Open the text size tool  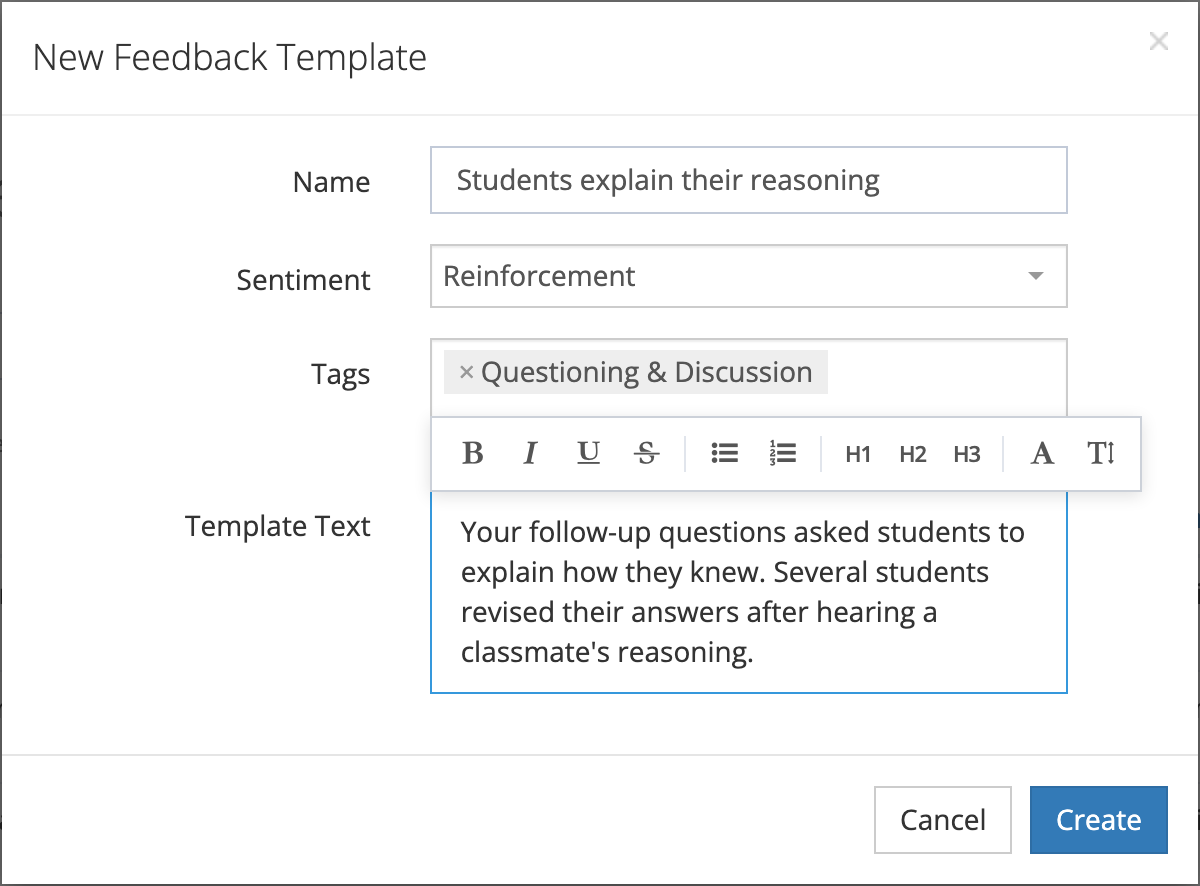1101,454
